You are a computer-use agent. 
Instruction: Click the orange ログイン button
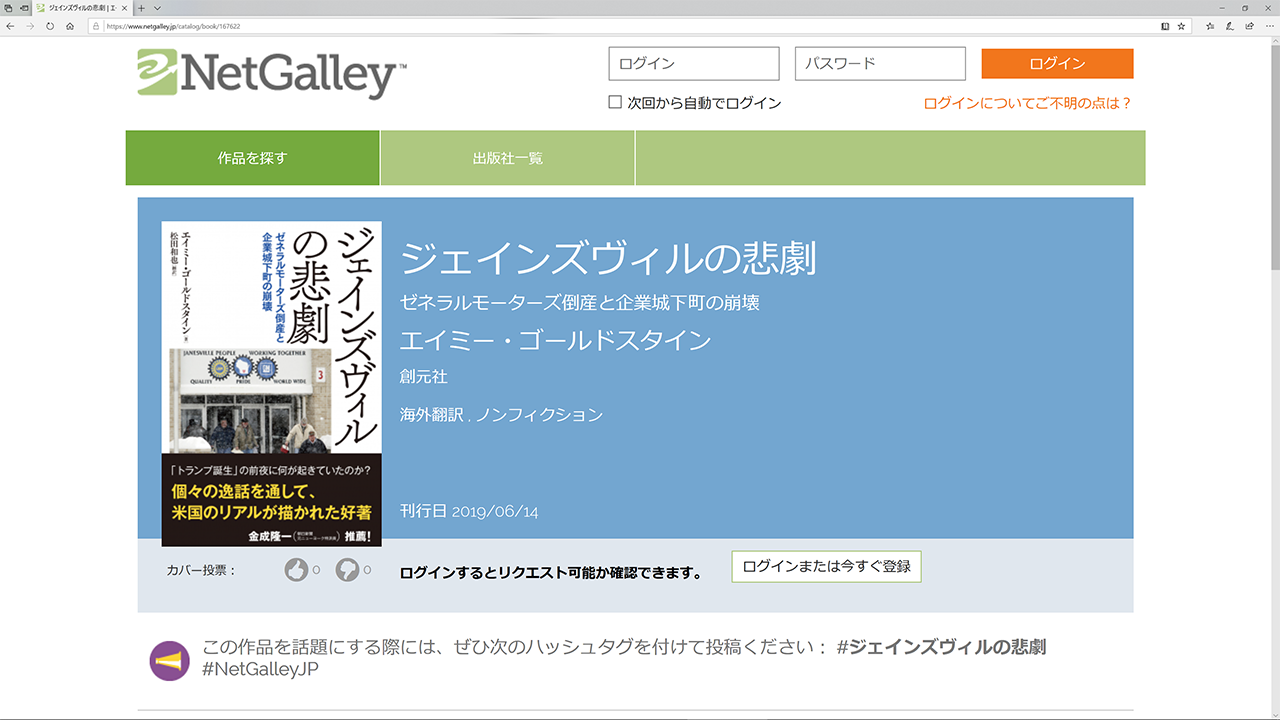pyautogui.click(x=1057, y=63)
